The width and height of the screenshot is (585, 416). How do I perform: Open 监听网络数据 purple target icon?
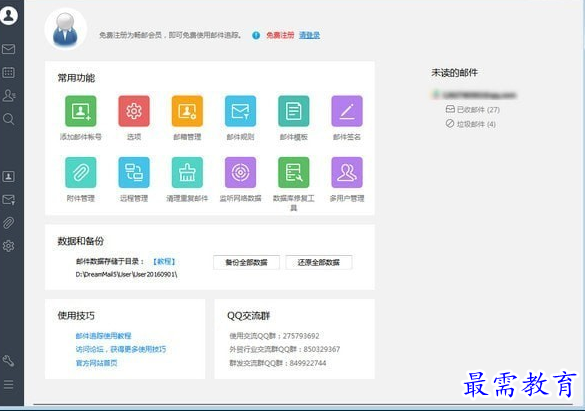pyautogui.click(x=241, y=172)
